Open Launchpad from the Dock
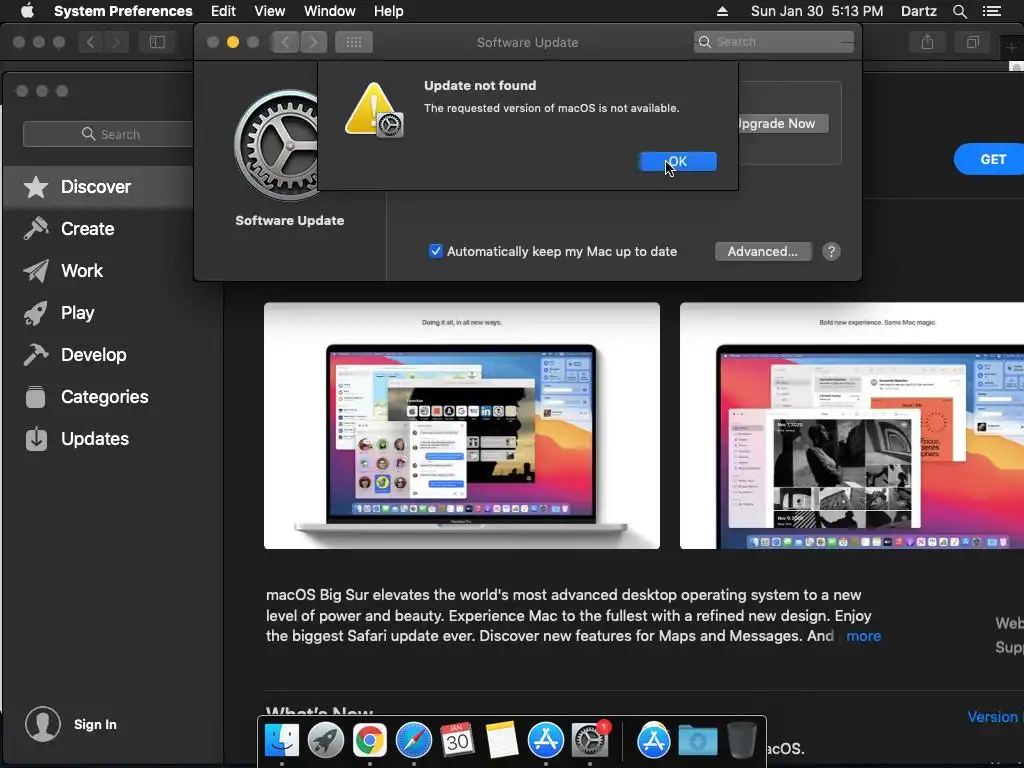The height and width of the screenshot is (768, 1024). pyautogui.click(x=326, y=740)
